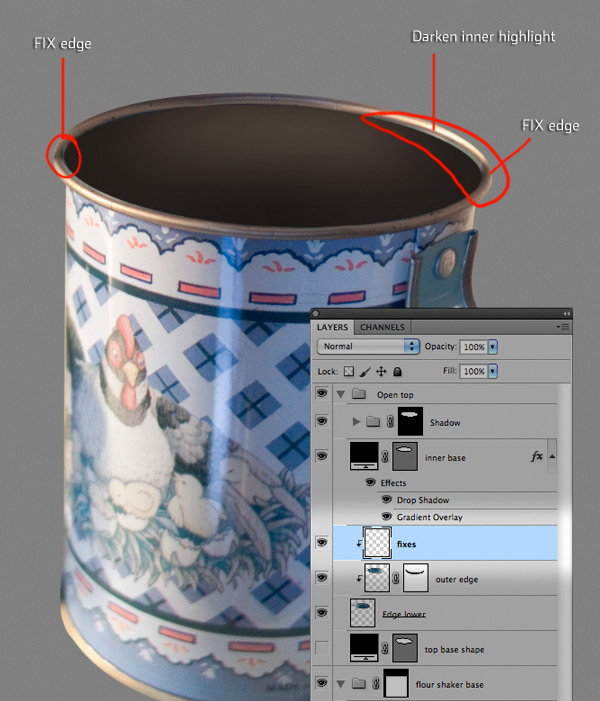Hide the inner base layer

tap(321, 456)
